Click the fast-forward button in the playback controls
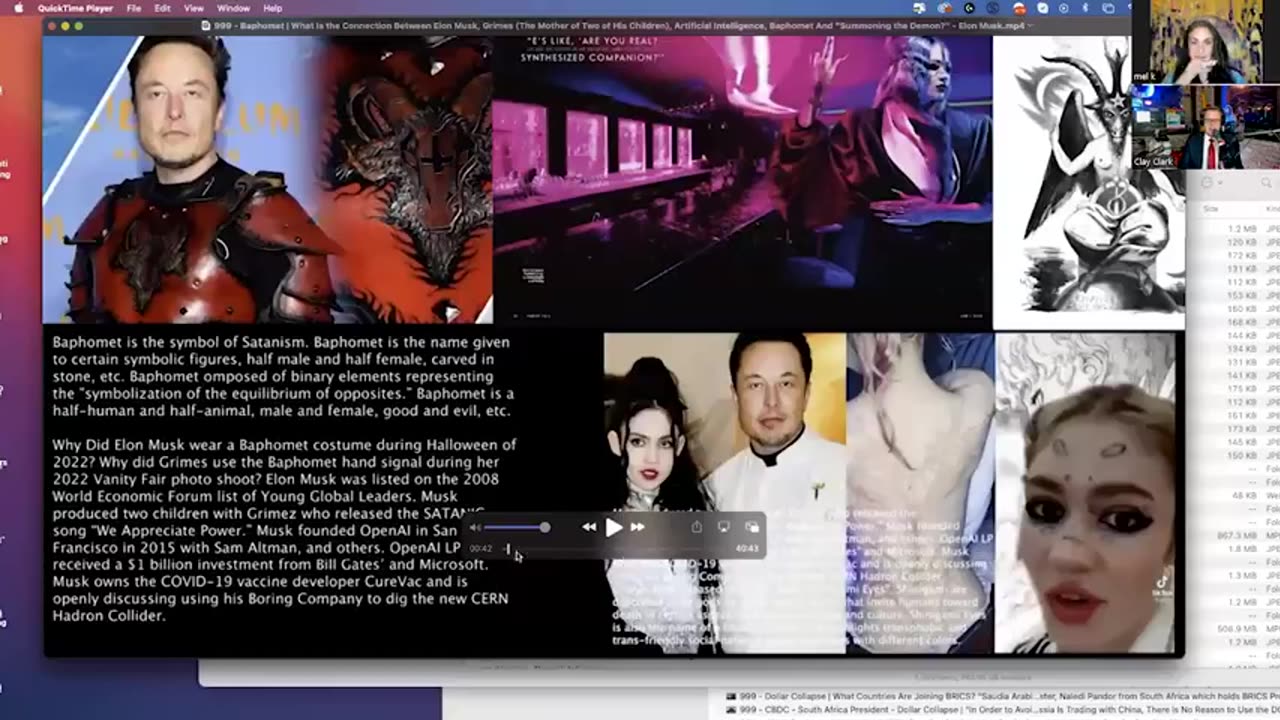This screenshot has height=720, width=1280. pos(637,527)
